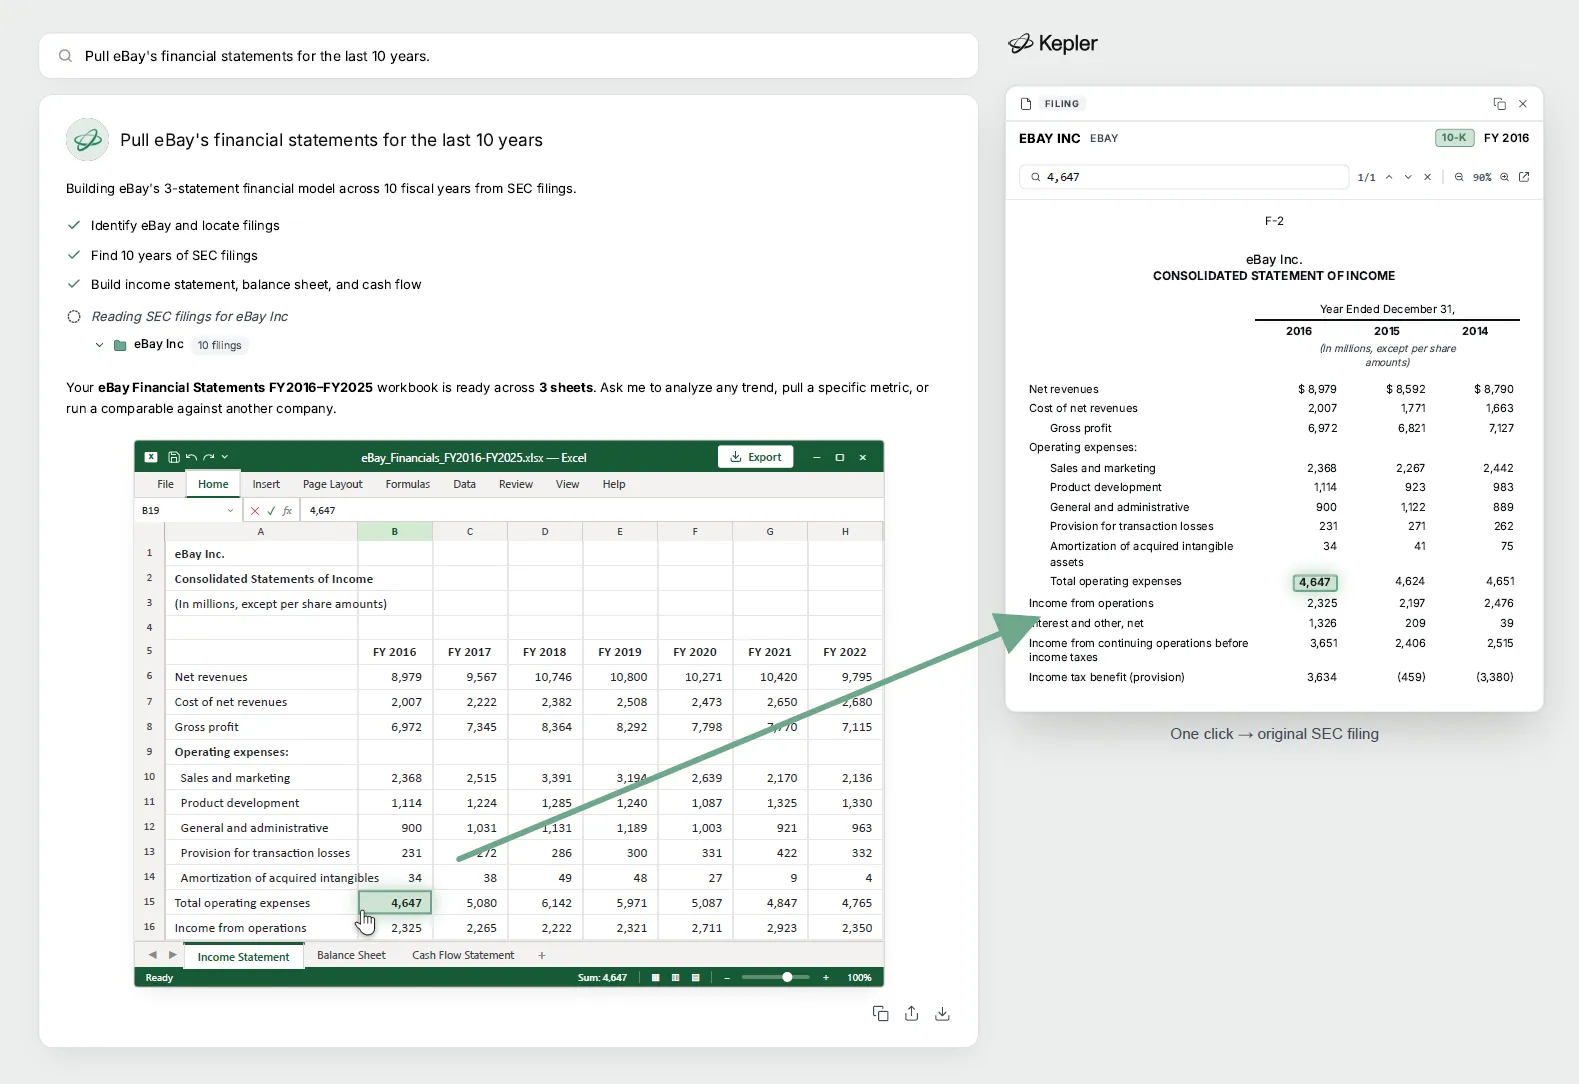Click the redo arrow in the Excel title bar
Image resolution: width=1579 pixels, height=1084 pixels.
(208, 457)
